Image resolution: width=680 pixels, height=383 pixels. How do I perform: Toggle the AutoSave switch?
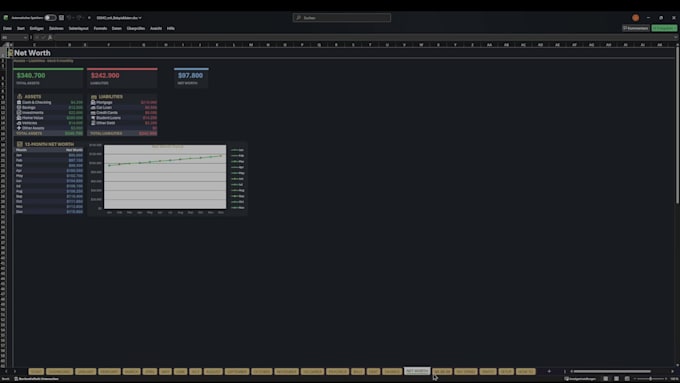pyautogui.click(x=50, y=18)
